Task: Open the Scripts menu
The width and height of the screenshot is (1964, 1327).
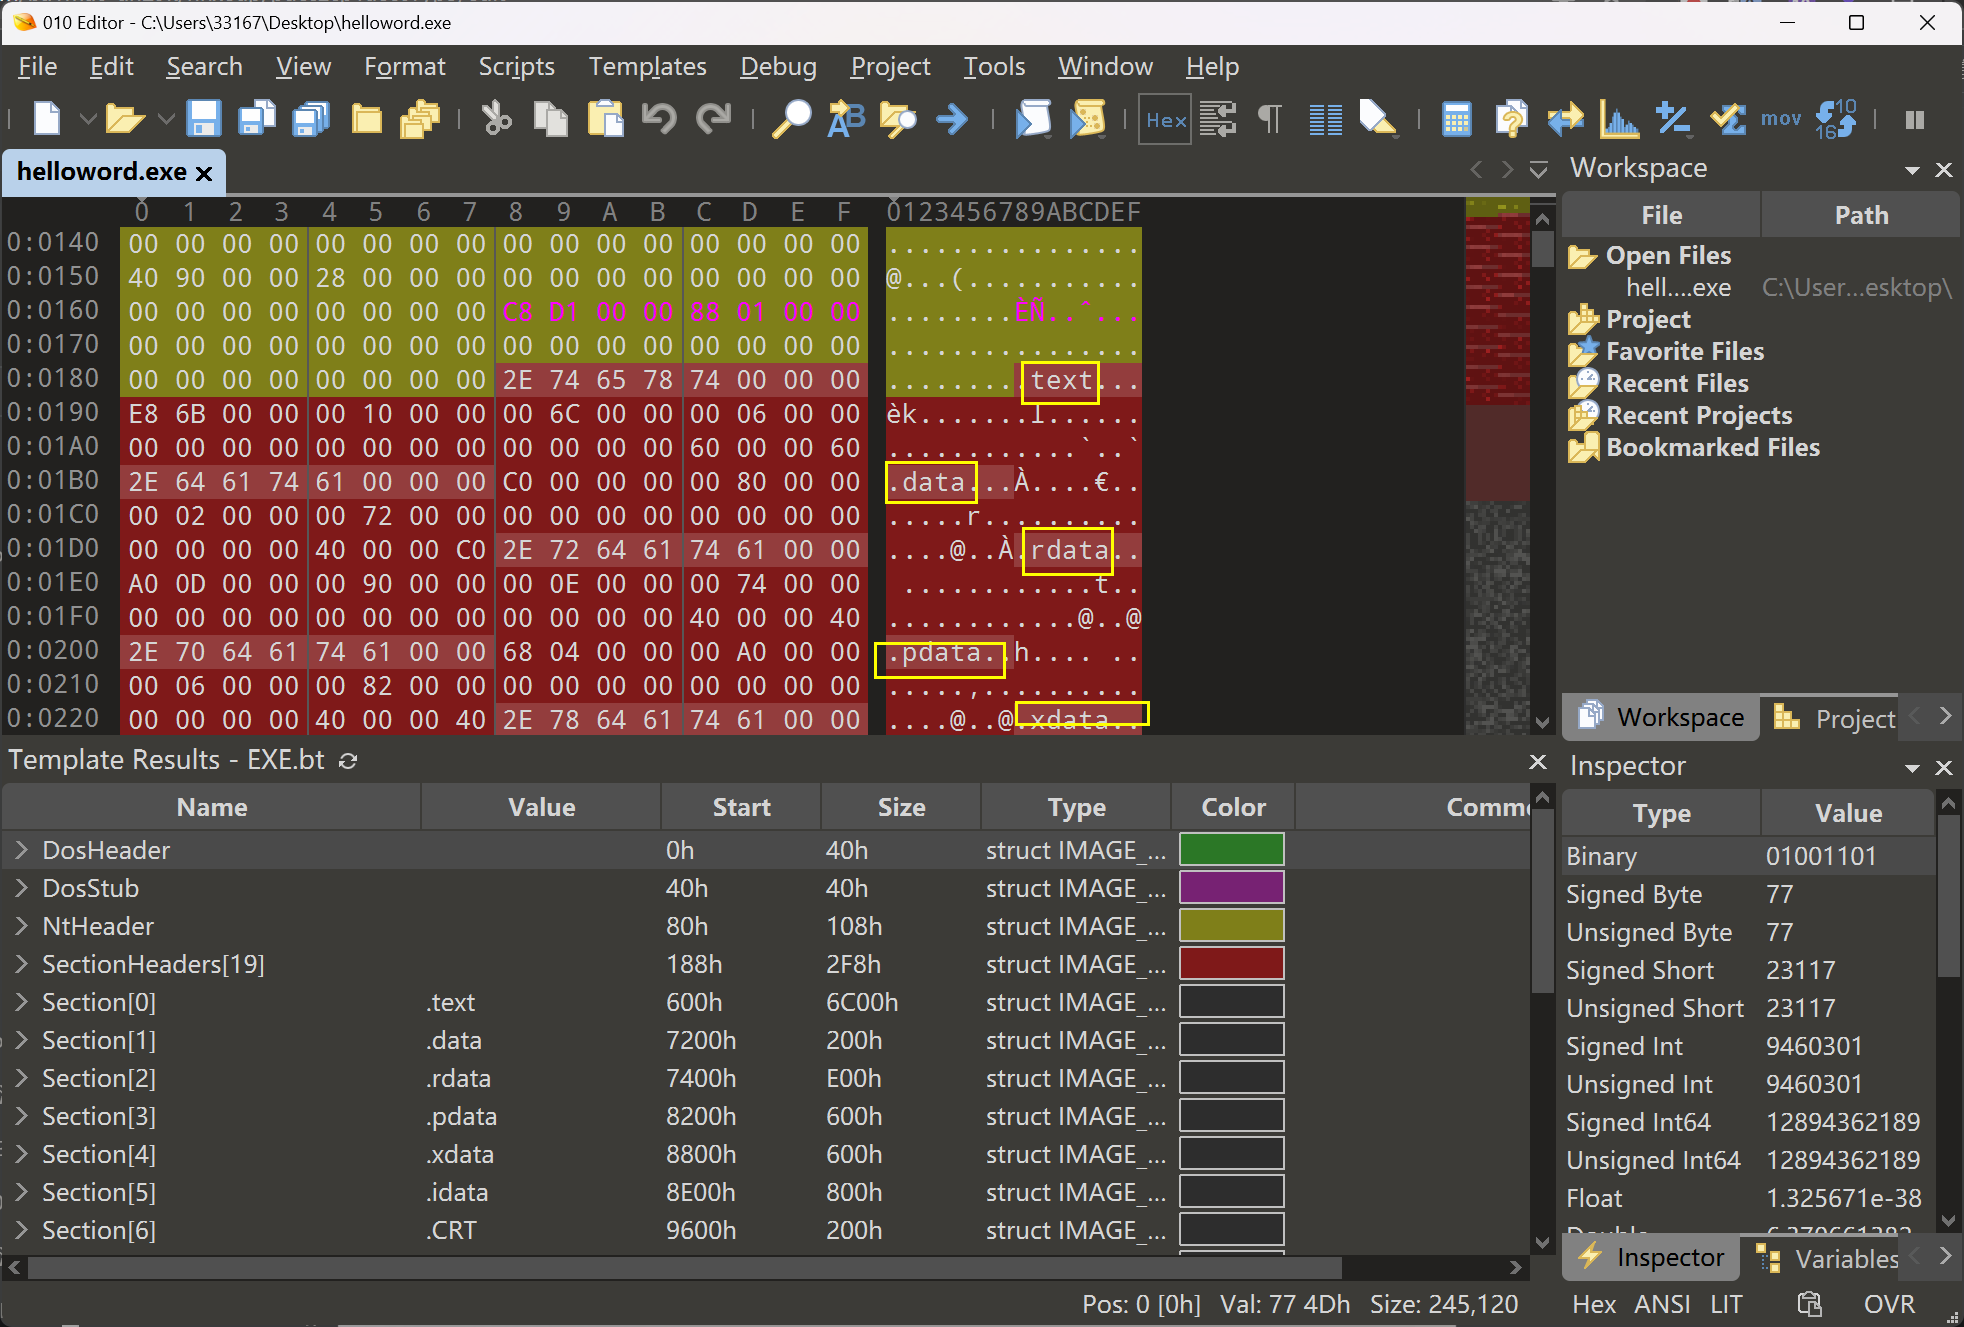Action: (516, 66)
